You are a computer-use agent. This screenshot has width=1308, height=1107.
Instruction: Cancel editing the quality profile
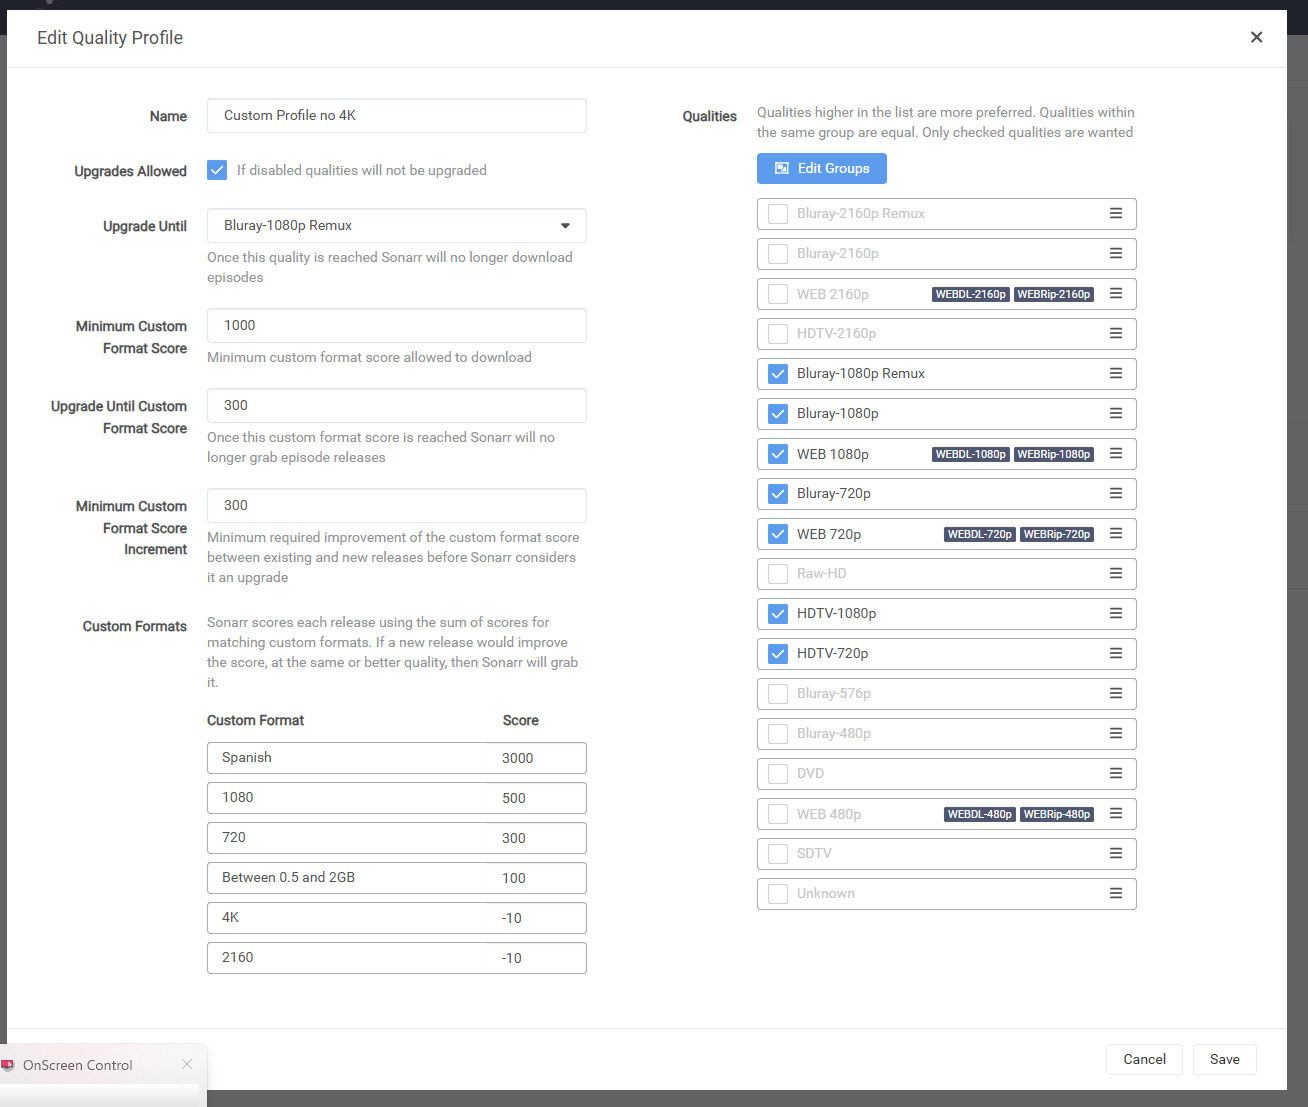tap(1143, 1059)
